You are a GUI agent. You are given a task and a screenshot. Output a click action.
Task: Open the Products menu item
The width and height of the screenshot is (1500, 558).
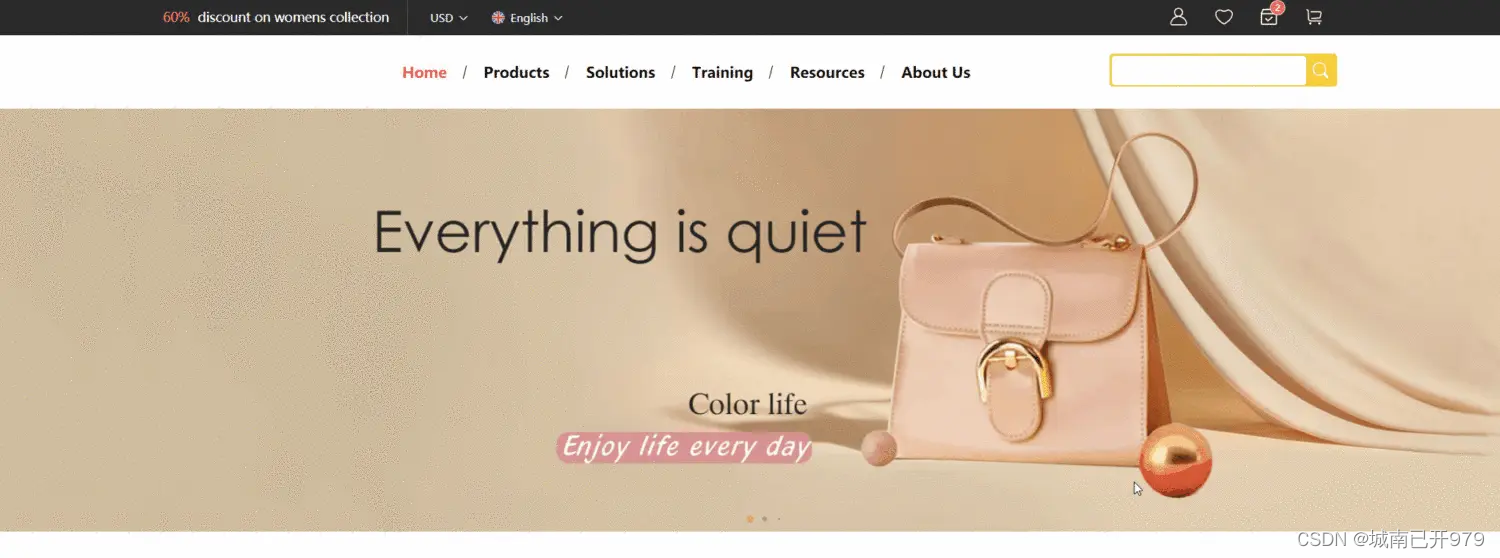click(516, 72)
